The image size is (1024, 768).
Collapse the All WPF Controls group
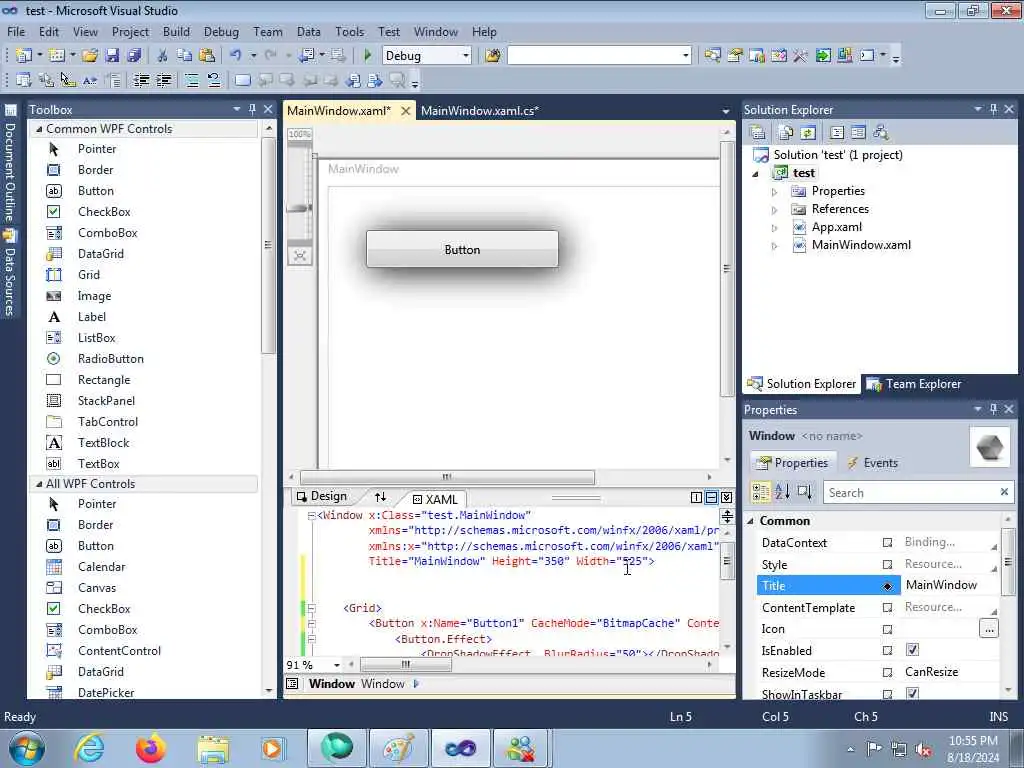click(39, 484)
